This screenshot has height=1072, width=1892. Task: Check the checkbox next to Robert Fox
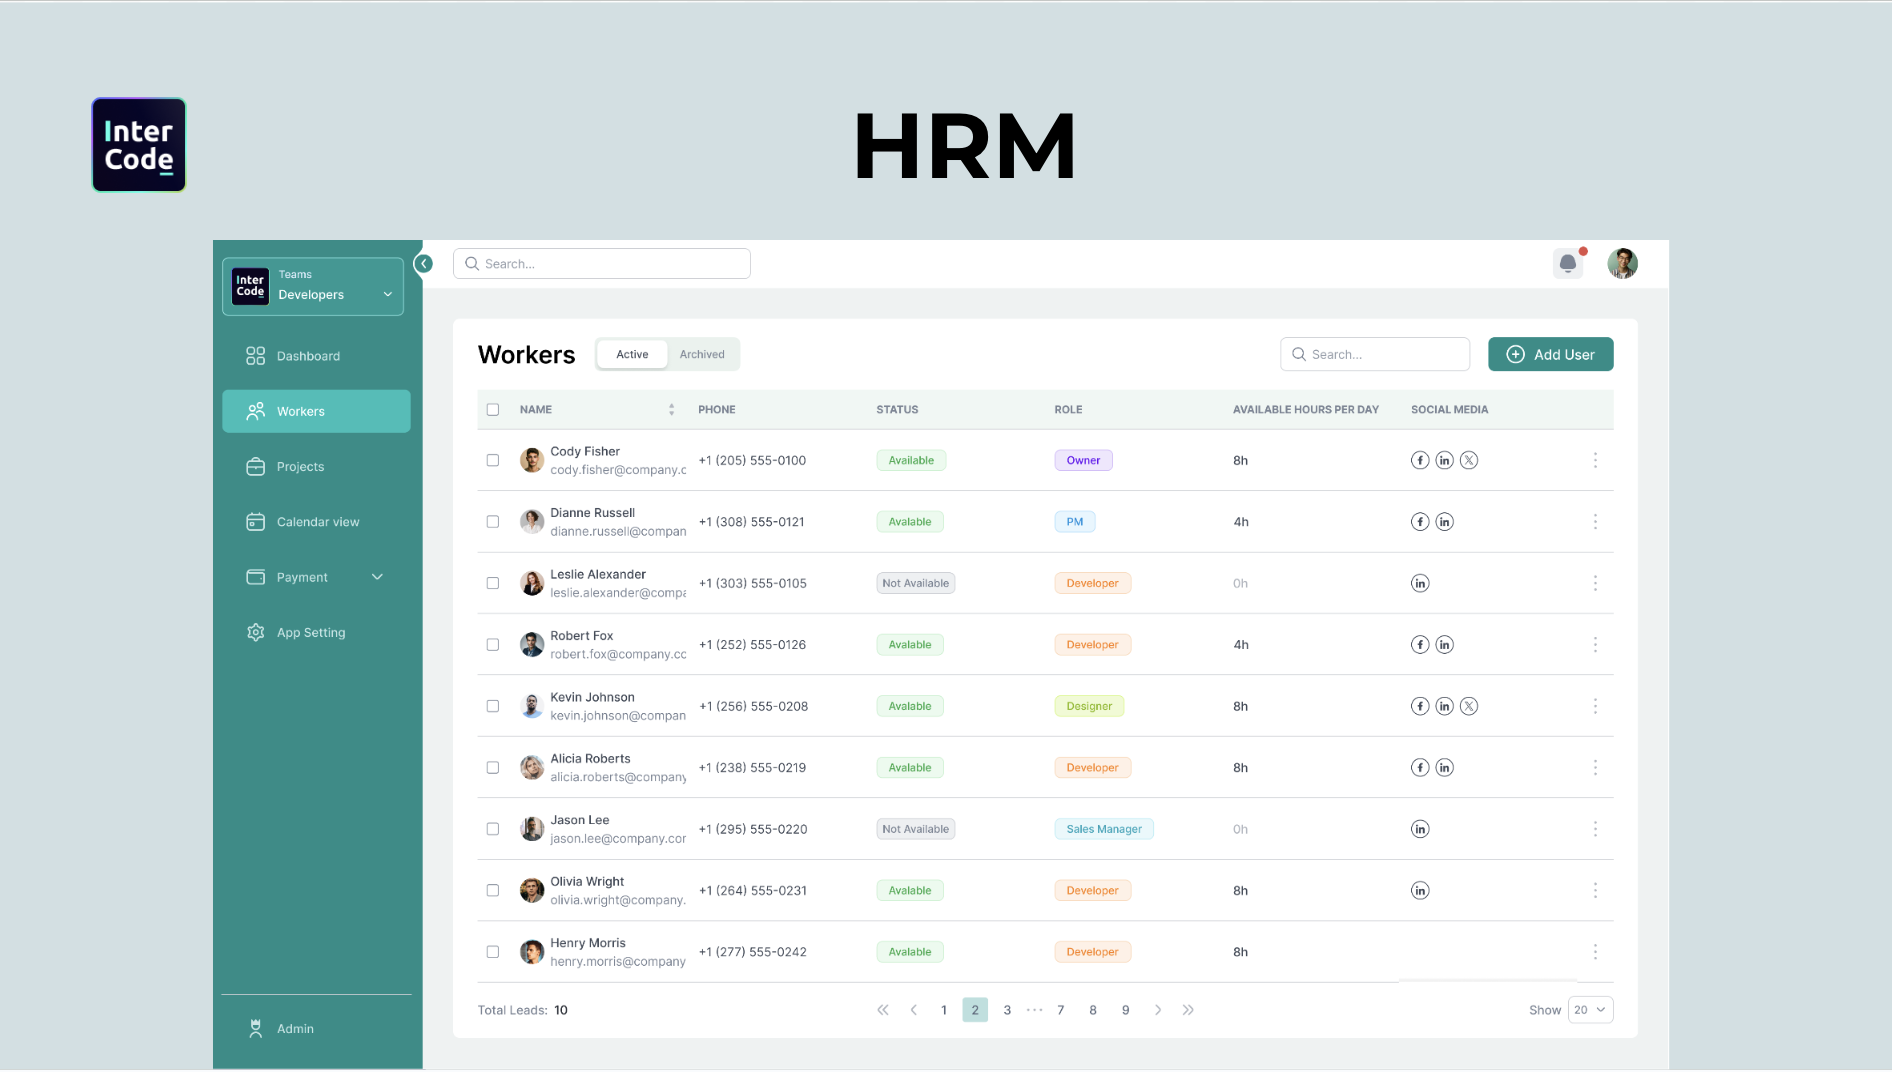click(x=493, y=644)
